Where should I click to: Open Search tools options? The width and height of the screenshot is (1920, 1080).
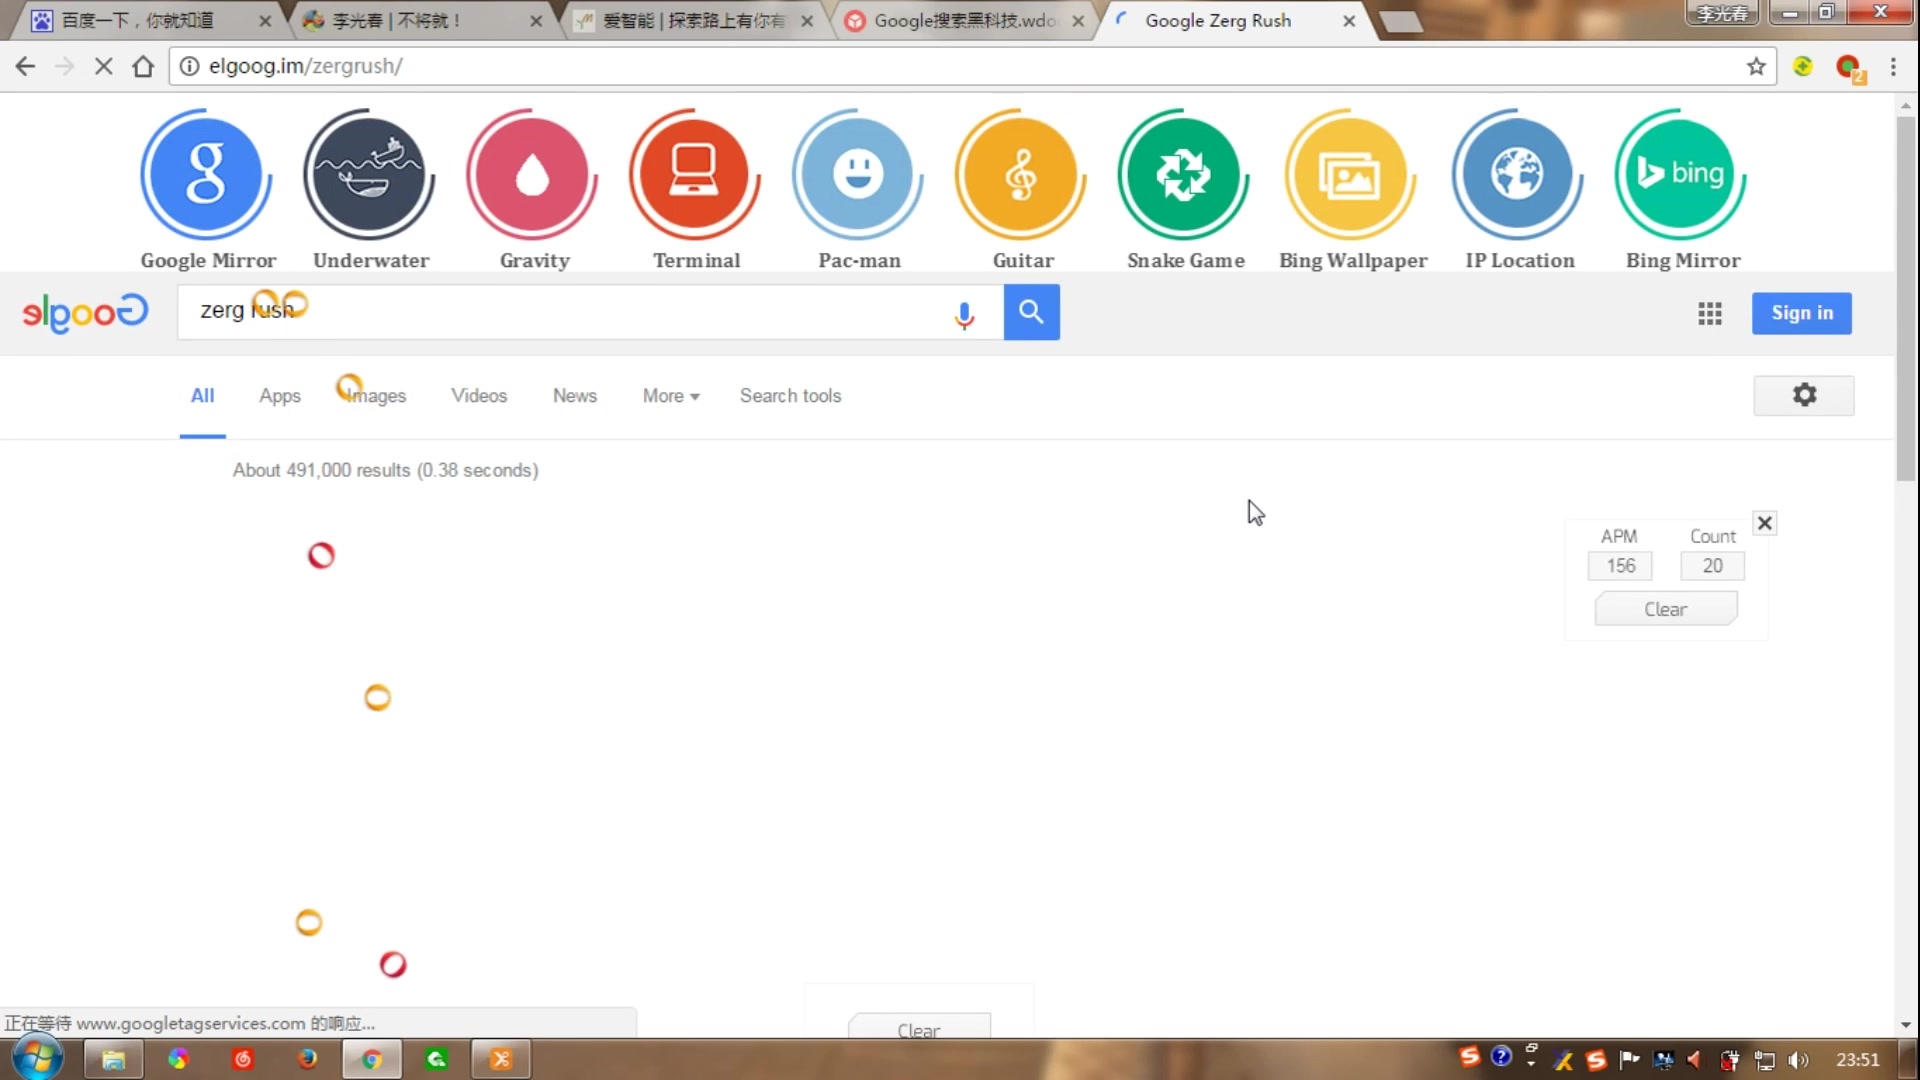[x=790, y=396]
